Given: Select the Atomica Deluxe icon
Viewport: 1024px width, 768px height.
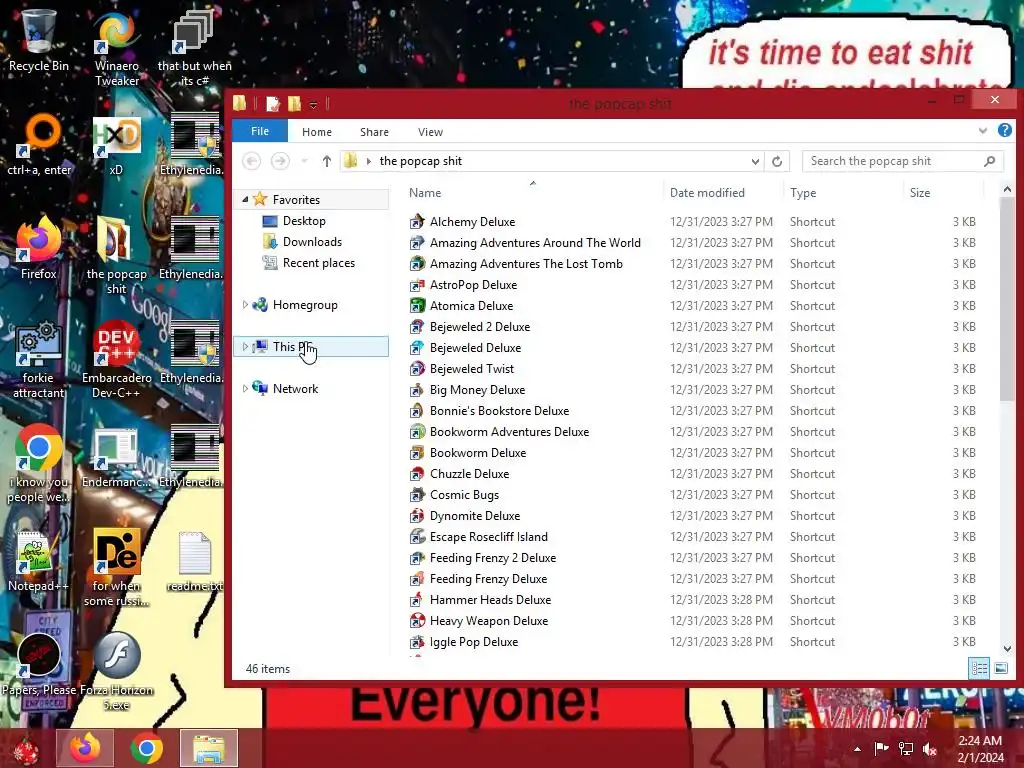Looking at the screenshot, I should (x=417, y=306).
